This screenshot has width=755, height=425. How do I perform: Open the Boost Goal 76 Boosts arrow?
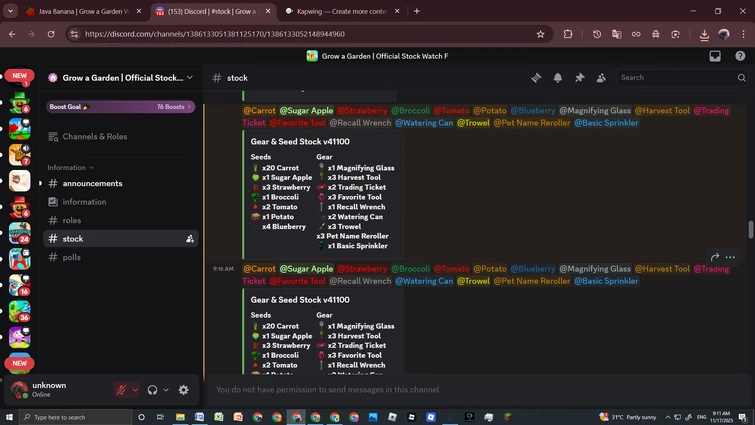pyautogui.click(x=189, y=107)
